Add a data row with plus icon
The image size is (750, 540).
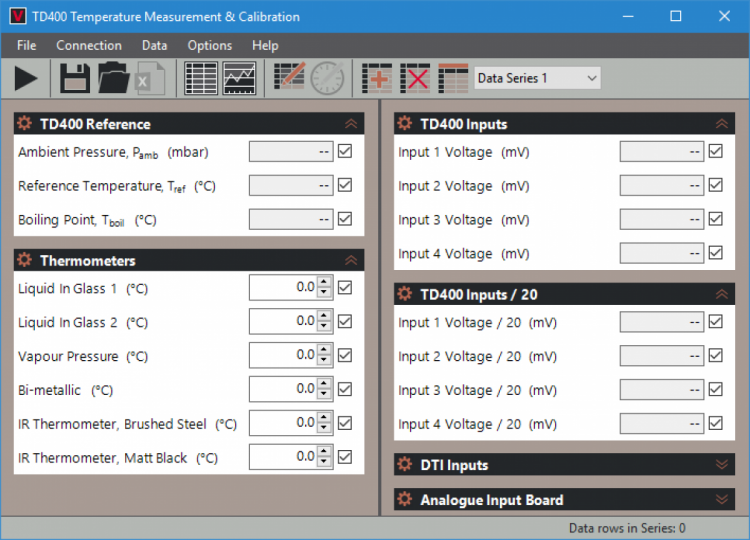click(x=377, y=78)
